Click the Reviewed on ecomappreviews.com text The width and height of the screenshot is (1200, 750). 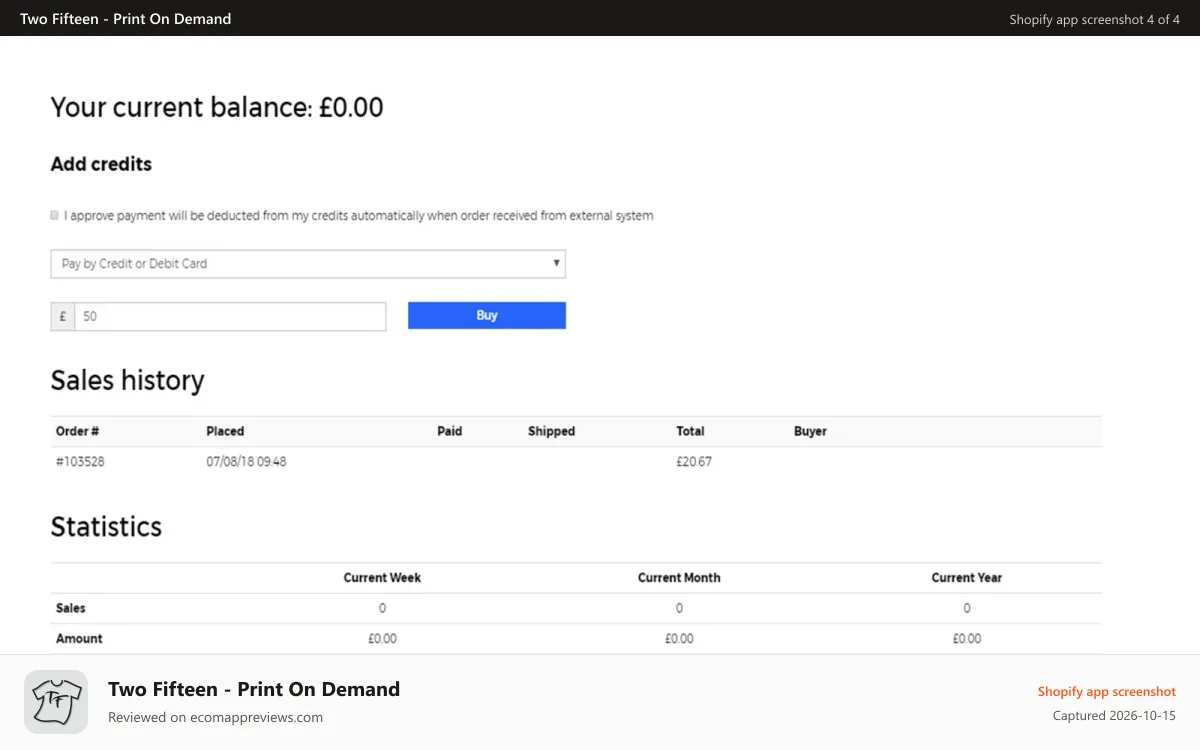click(215, 717)
